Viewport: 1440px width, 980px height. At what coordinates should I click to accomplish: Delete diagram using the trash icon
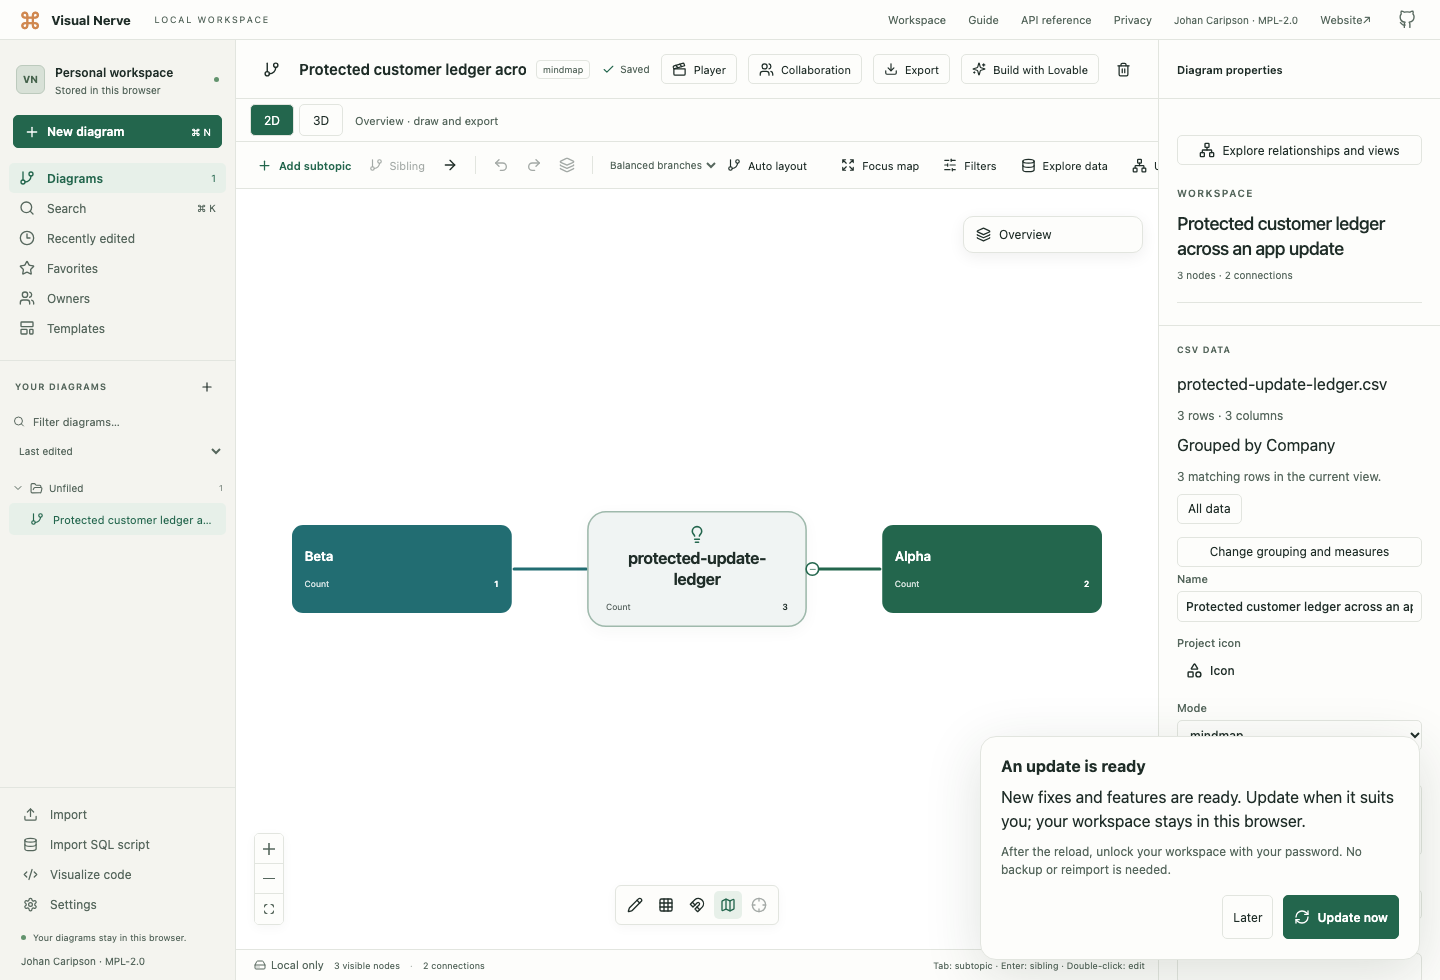(1123, 70)
